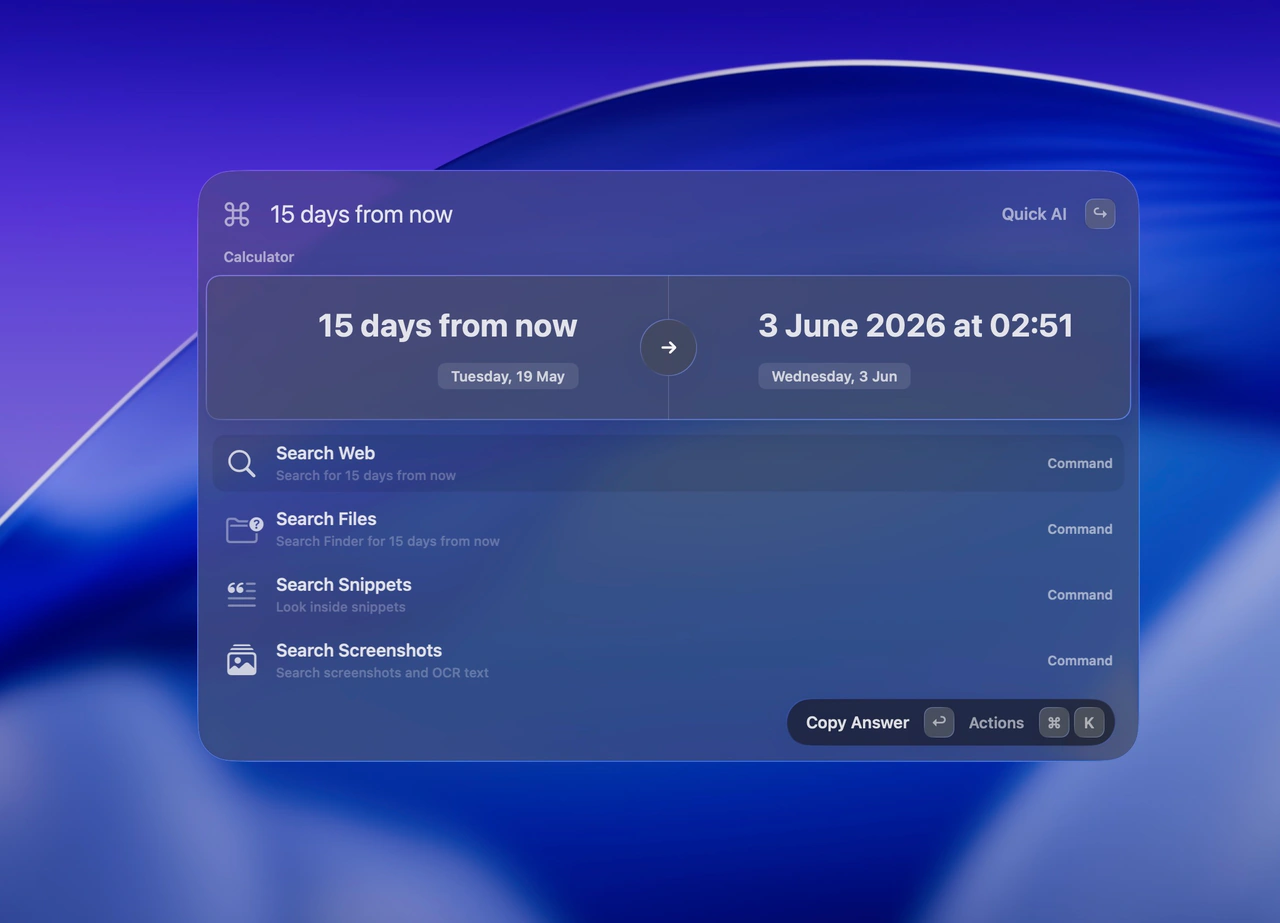The width and height of the screenshot is (1280, 923).
Task: Click the Return key icon beside Copy Answer
Action: pos(938,722)
